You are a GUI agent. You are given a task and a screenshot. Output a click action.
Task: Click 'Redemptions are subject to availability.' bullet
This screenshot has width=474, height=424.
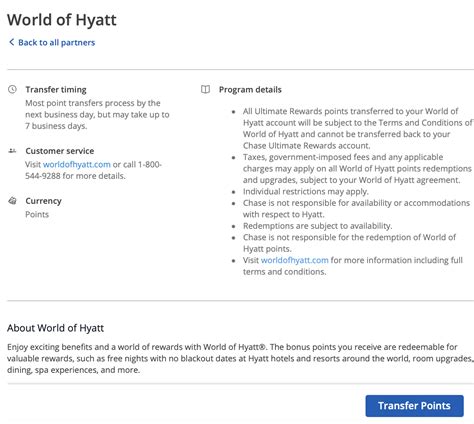point(318,226)
